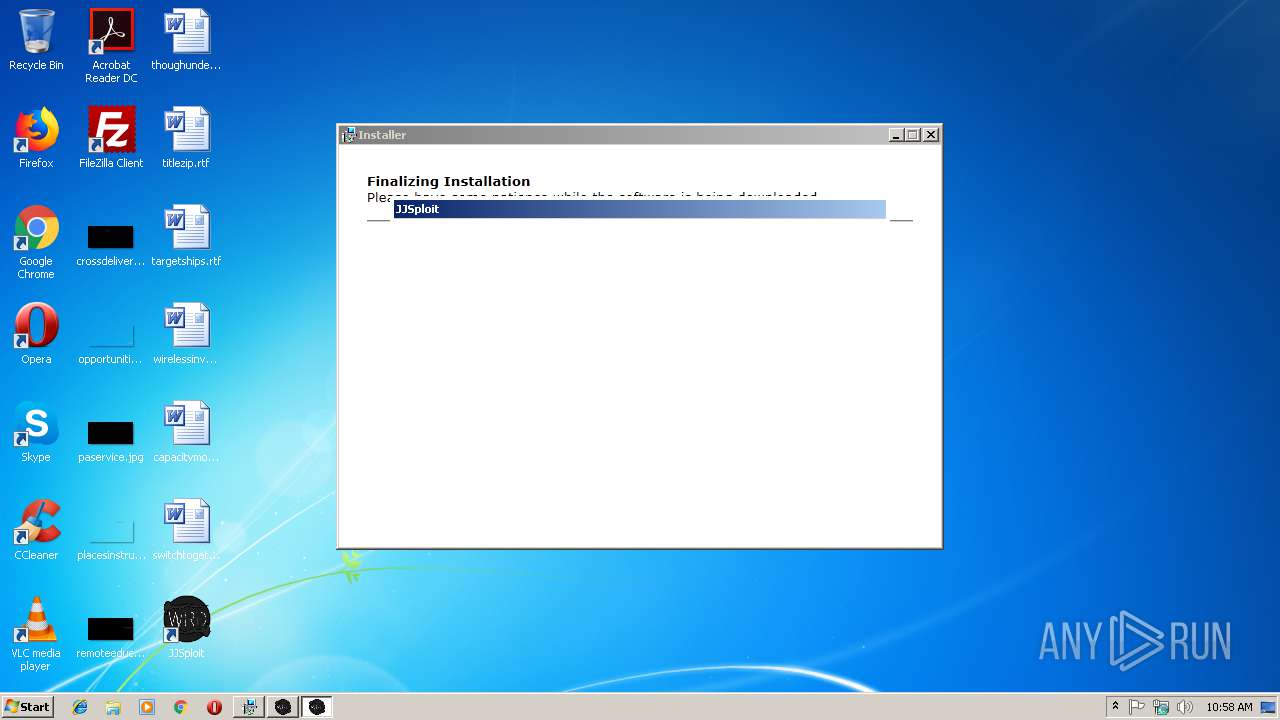Open the thoughunde... Word document icon
Screen dimensions: 1280x720
coord(186,41)
